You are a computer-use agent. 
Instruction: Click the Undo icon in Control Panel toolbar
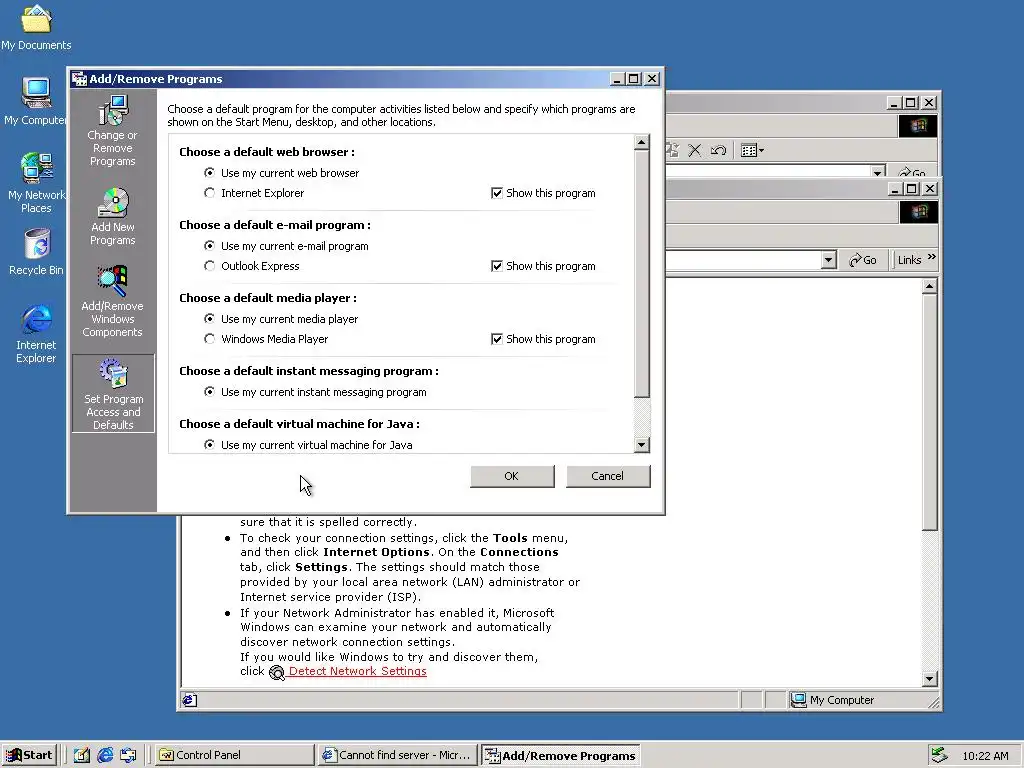pos(718,151)
